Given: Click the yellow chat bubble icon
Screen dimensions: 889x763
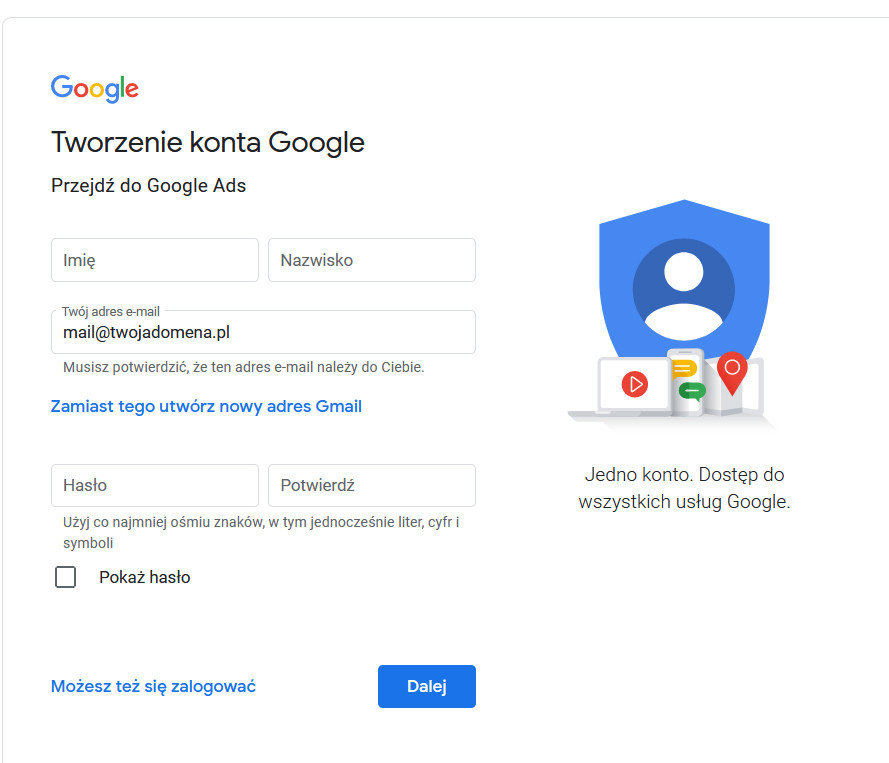Looking at the screenshot, I should (x=684, y=369).
